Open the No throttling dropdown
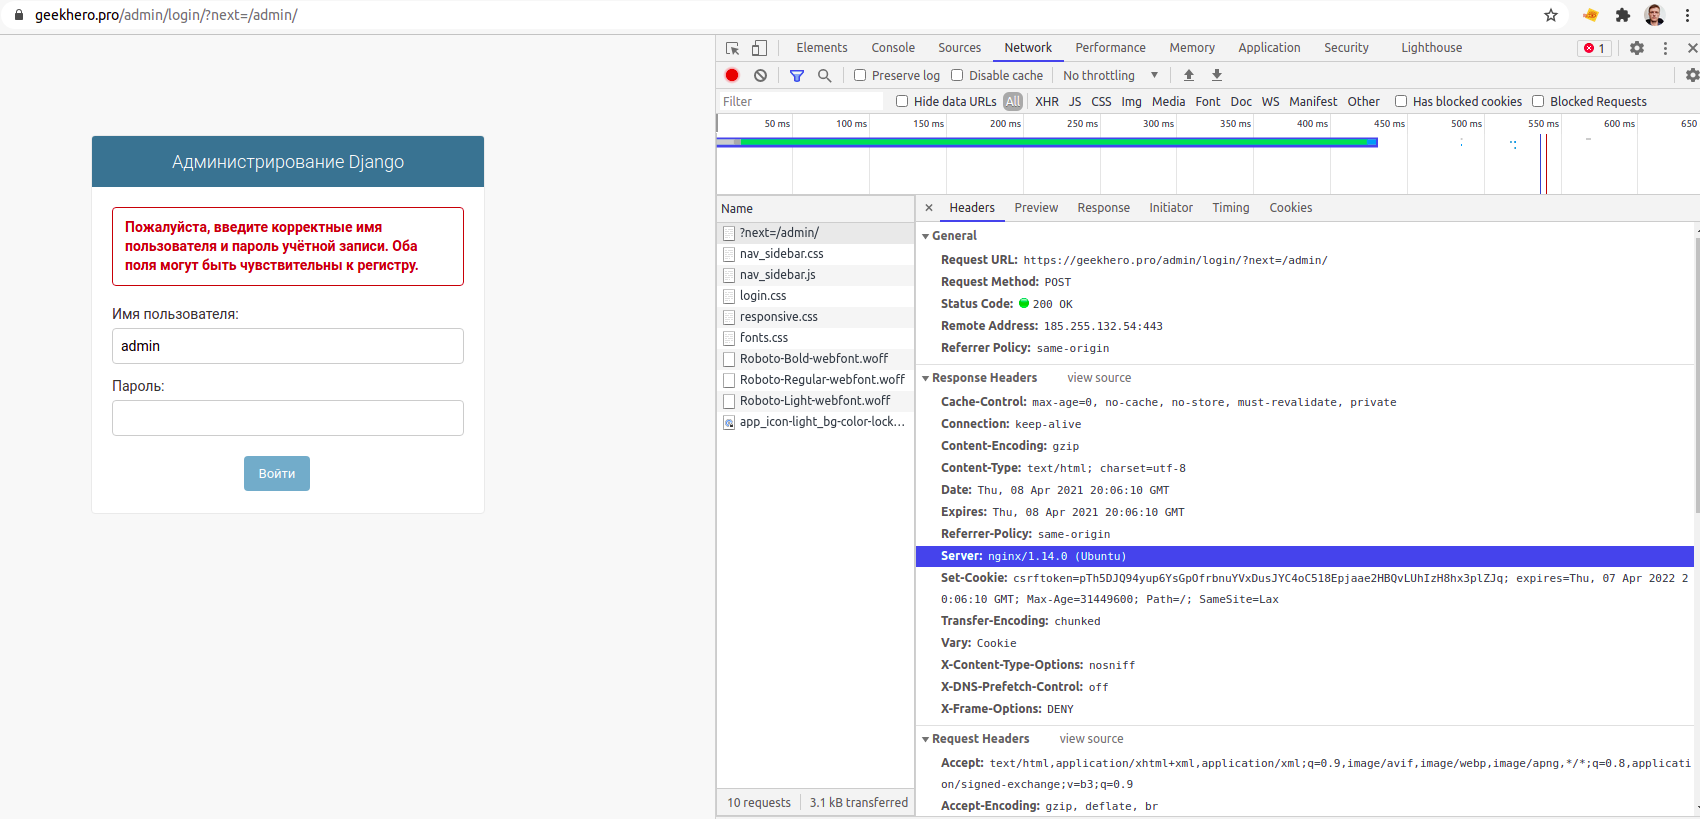The height and width of the screenshot is (819, 1700). coord(1110,75)
